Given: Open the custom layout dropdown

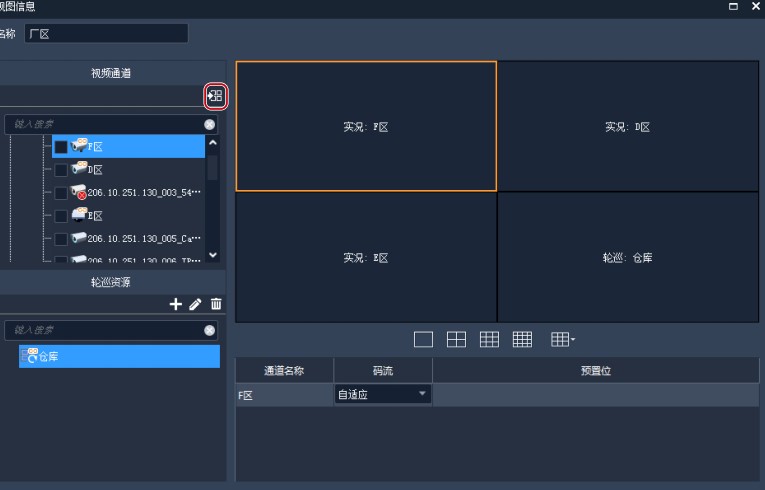Looking at the screenshot, I should coord(563,339).
